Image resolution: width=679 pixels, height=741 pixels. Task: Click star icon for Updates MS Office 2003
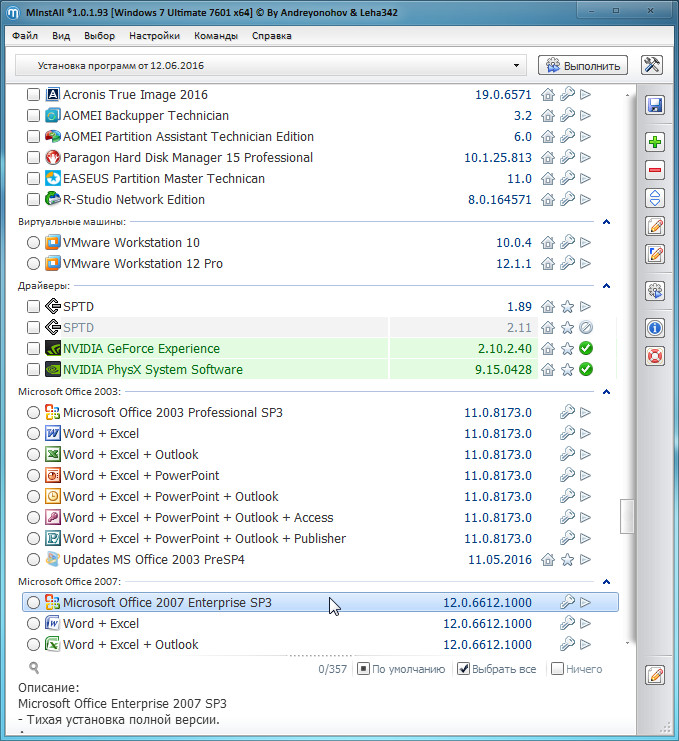click(567, 560)
